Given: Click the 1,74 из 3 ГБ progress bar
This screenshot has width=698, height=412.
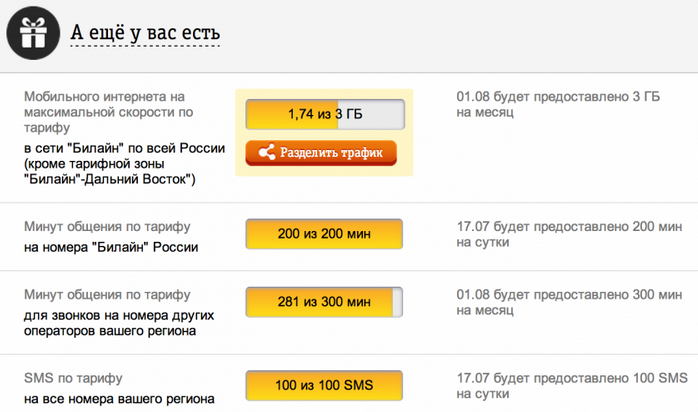Looking at the screenshot, I should 324,115.
